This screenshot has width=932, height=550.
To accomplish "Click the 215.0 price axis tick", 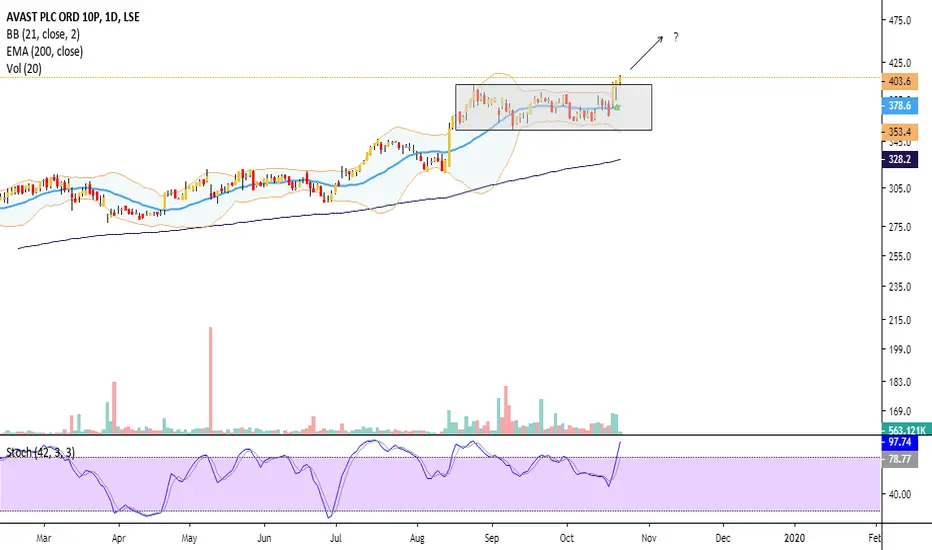I will click(899, 320).
